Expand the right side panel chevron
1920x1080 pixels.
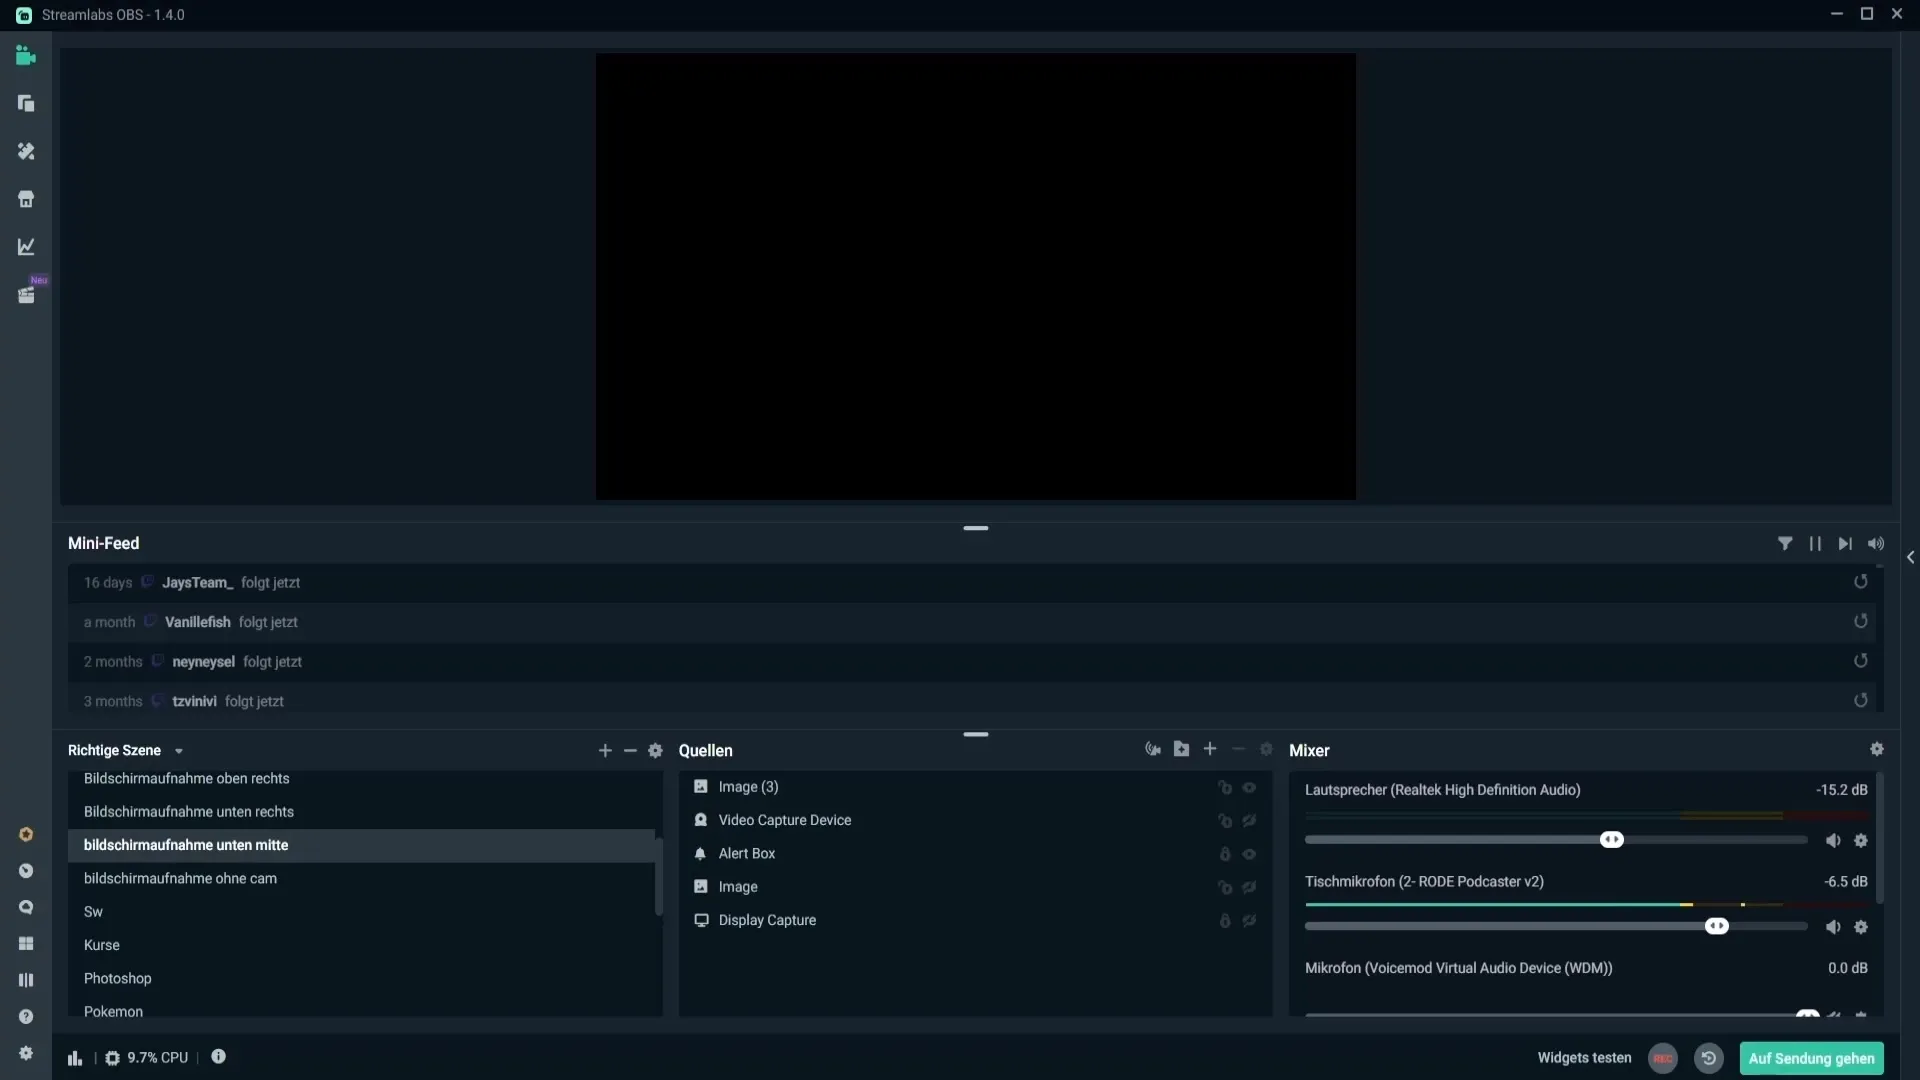click(x=1910, y=557)
